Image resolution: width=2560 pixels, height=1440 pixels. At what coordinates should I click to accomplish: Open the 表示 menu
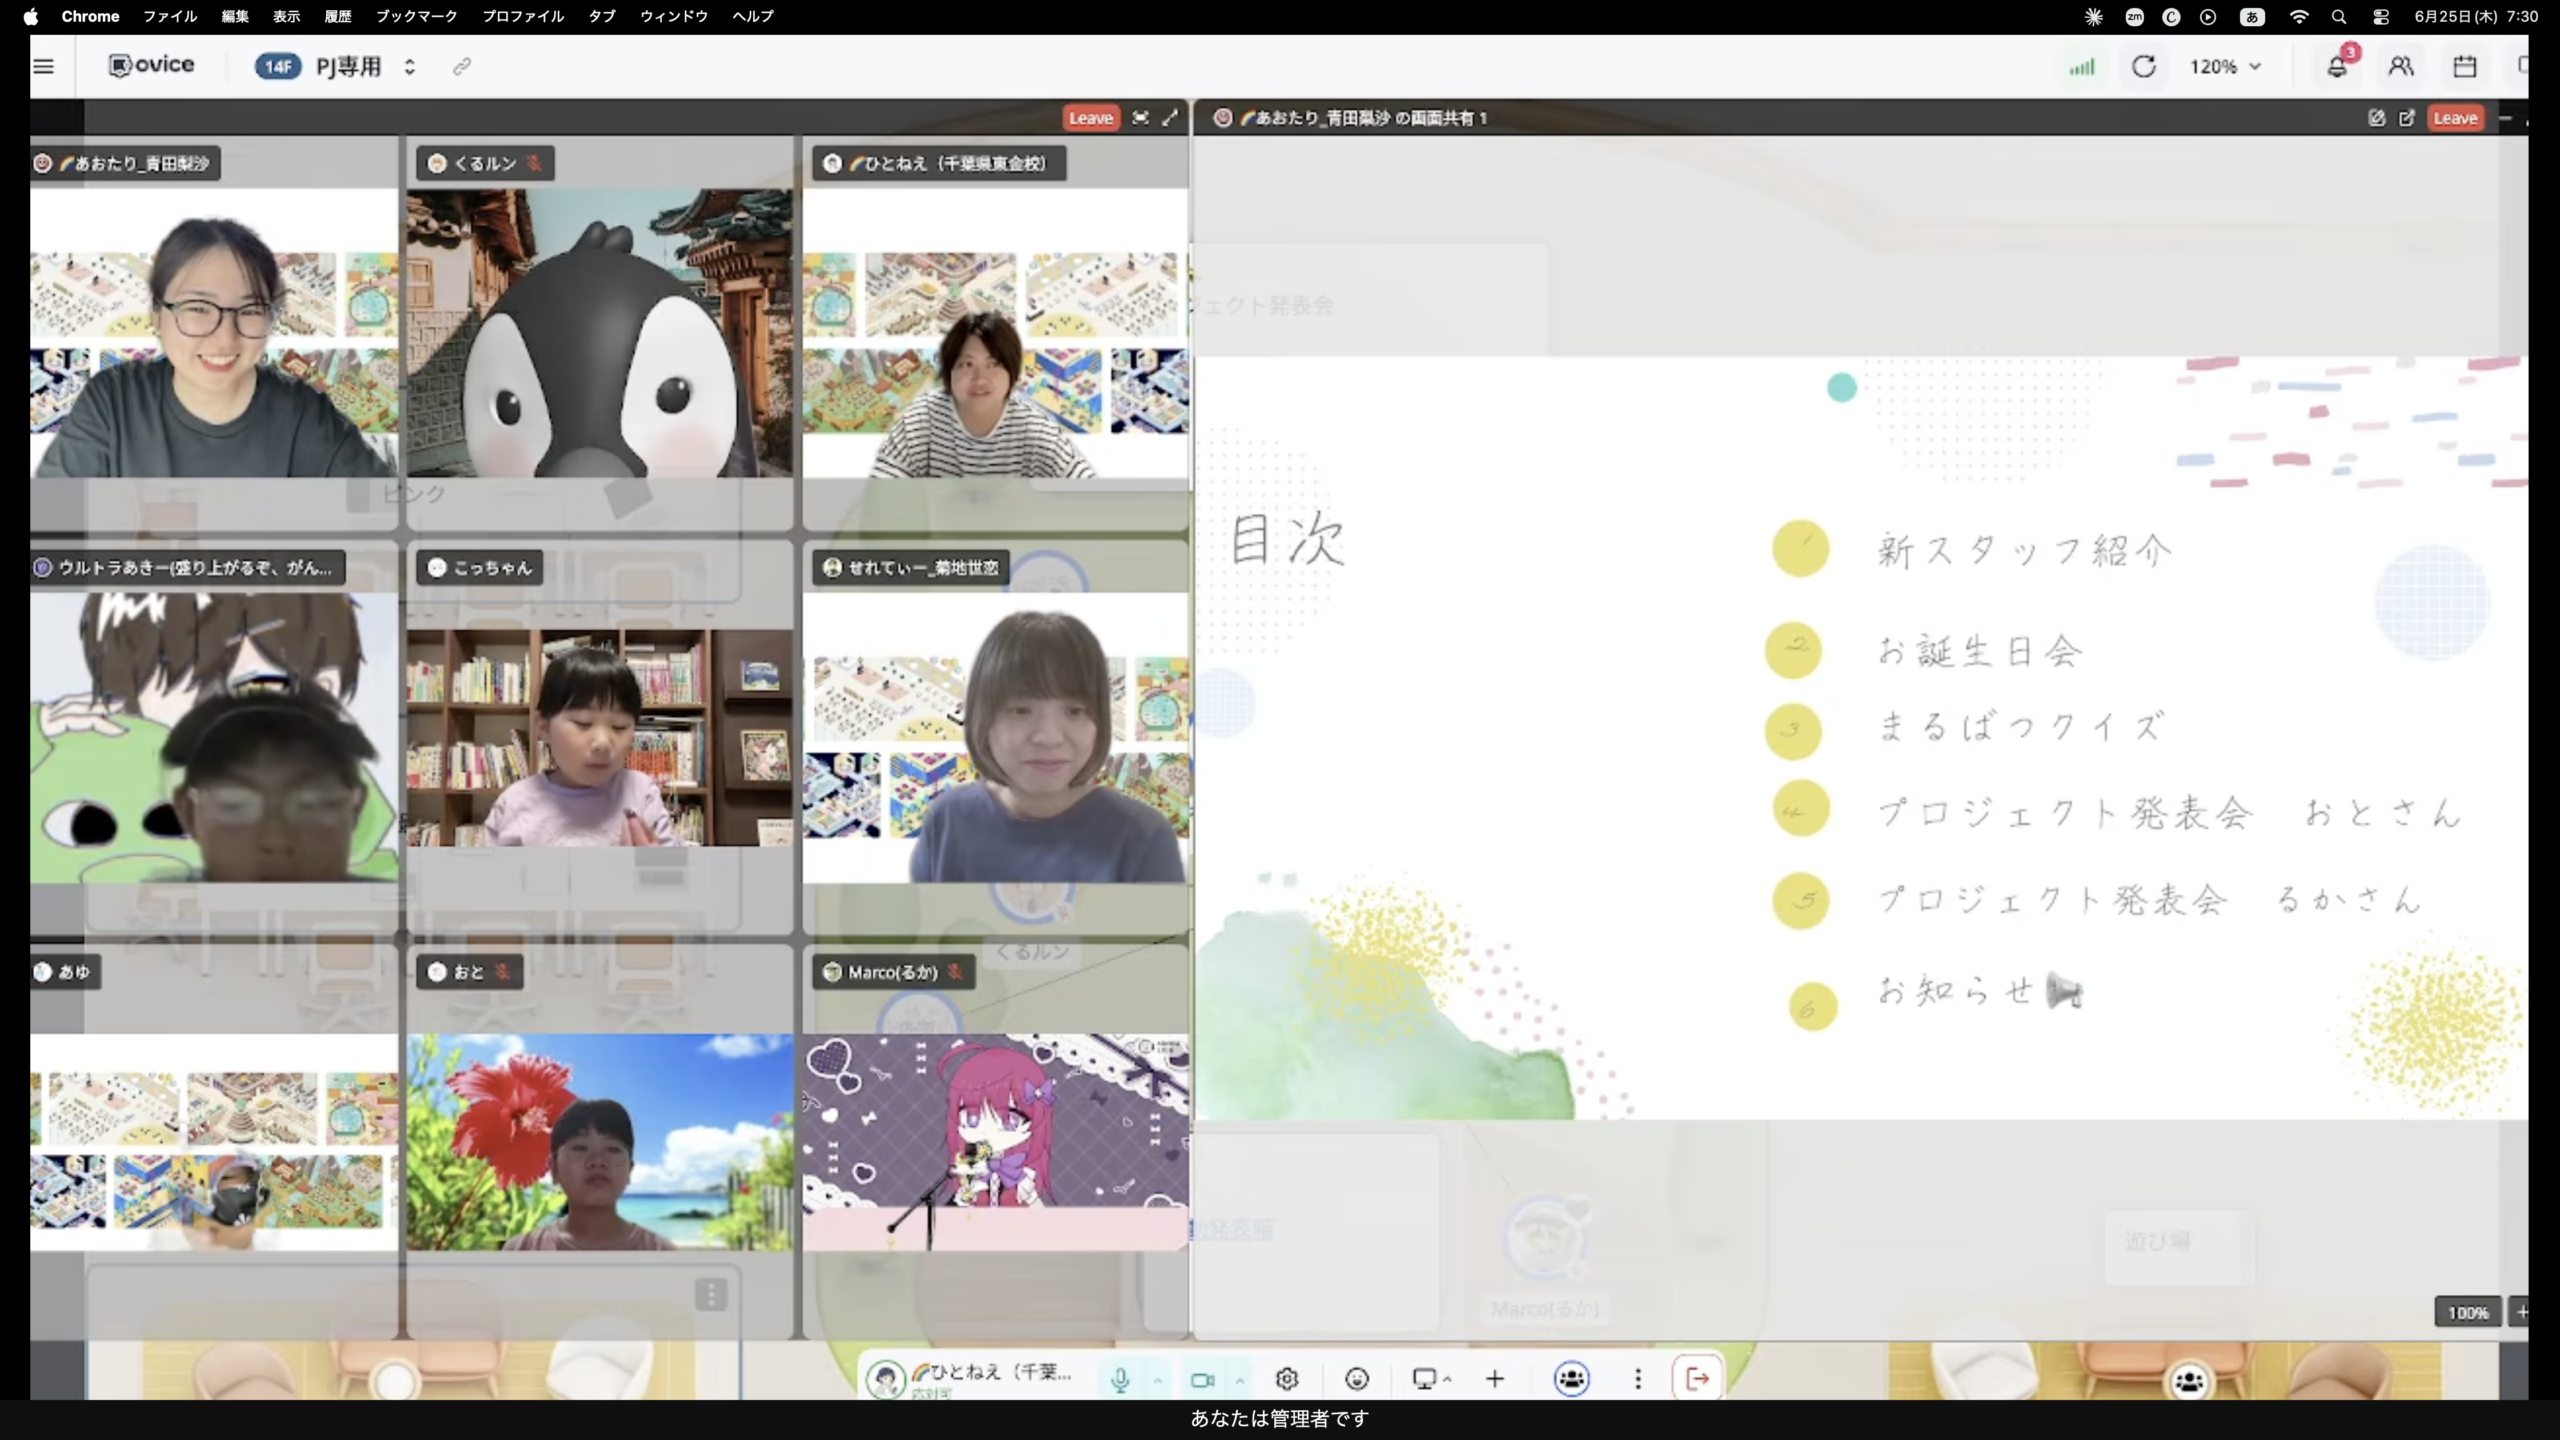pos(287,16)
